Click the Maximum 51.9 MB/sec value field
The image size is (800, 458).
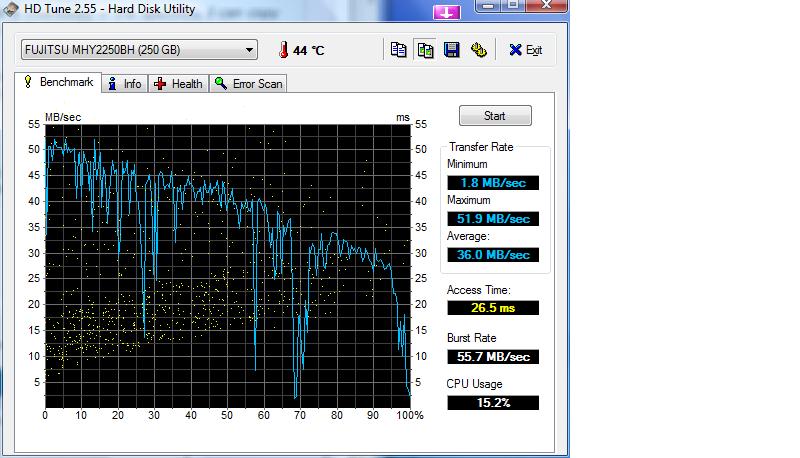tap(493, 218)
